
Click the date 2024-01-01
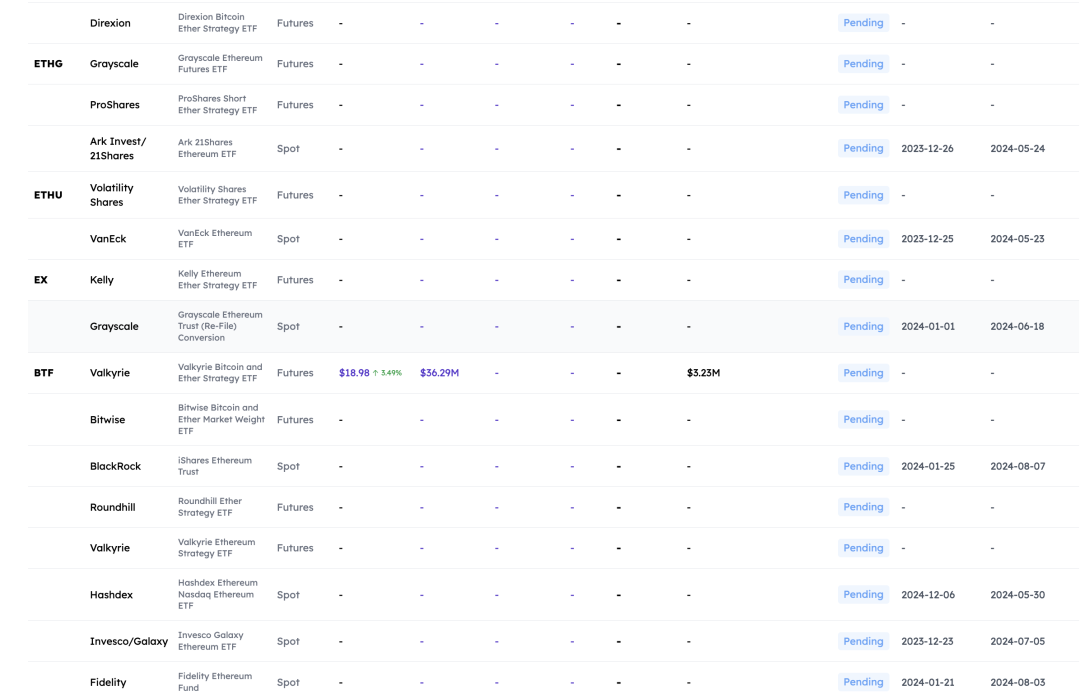(928, 326)
